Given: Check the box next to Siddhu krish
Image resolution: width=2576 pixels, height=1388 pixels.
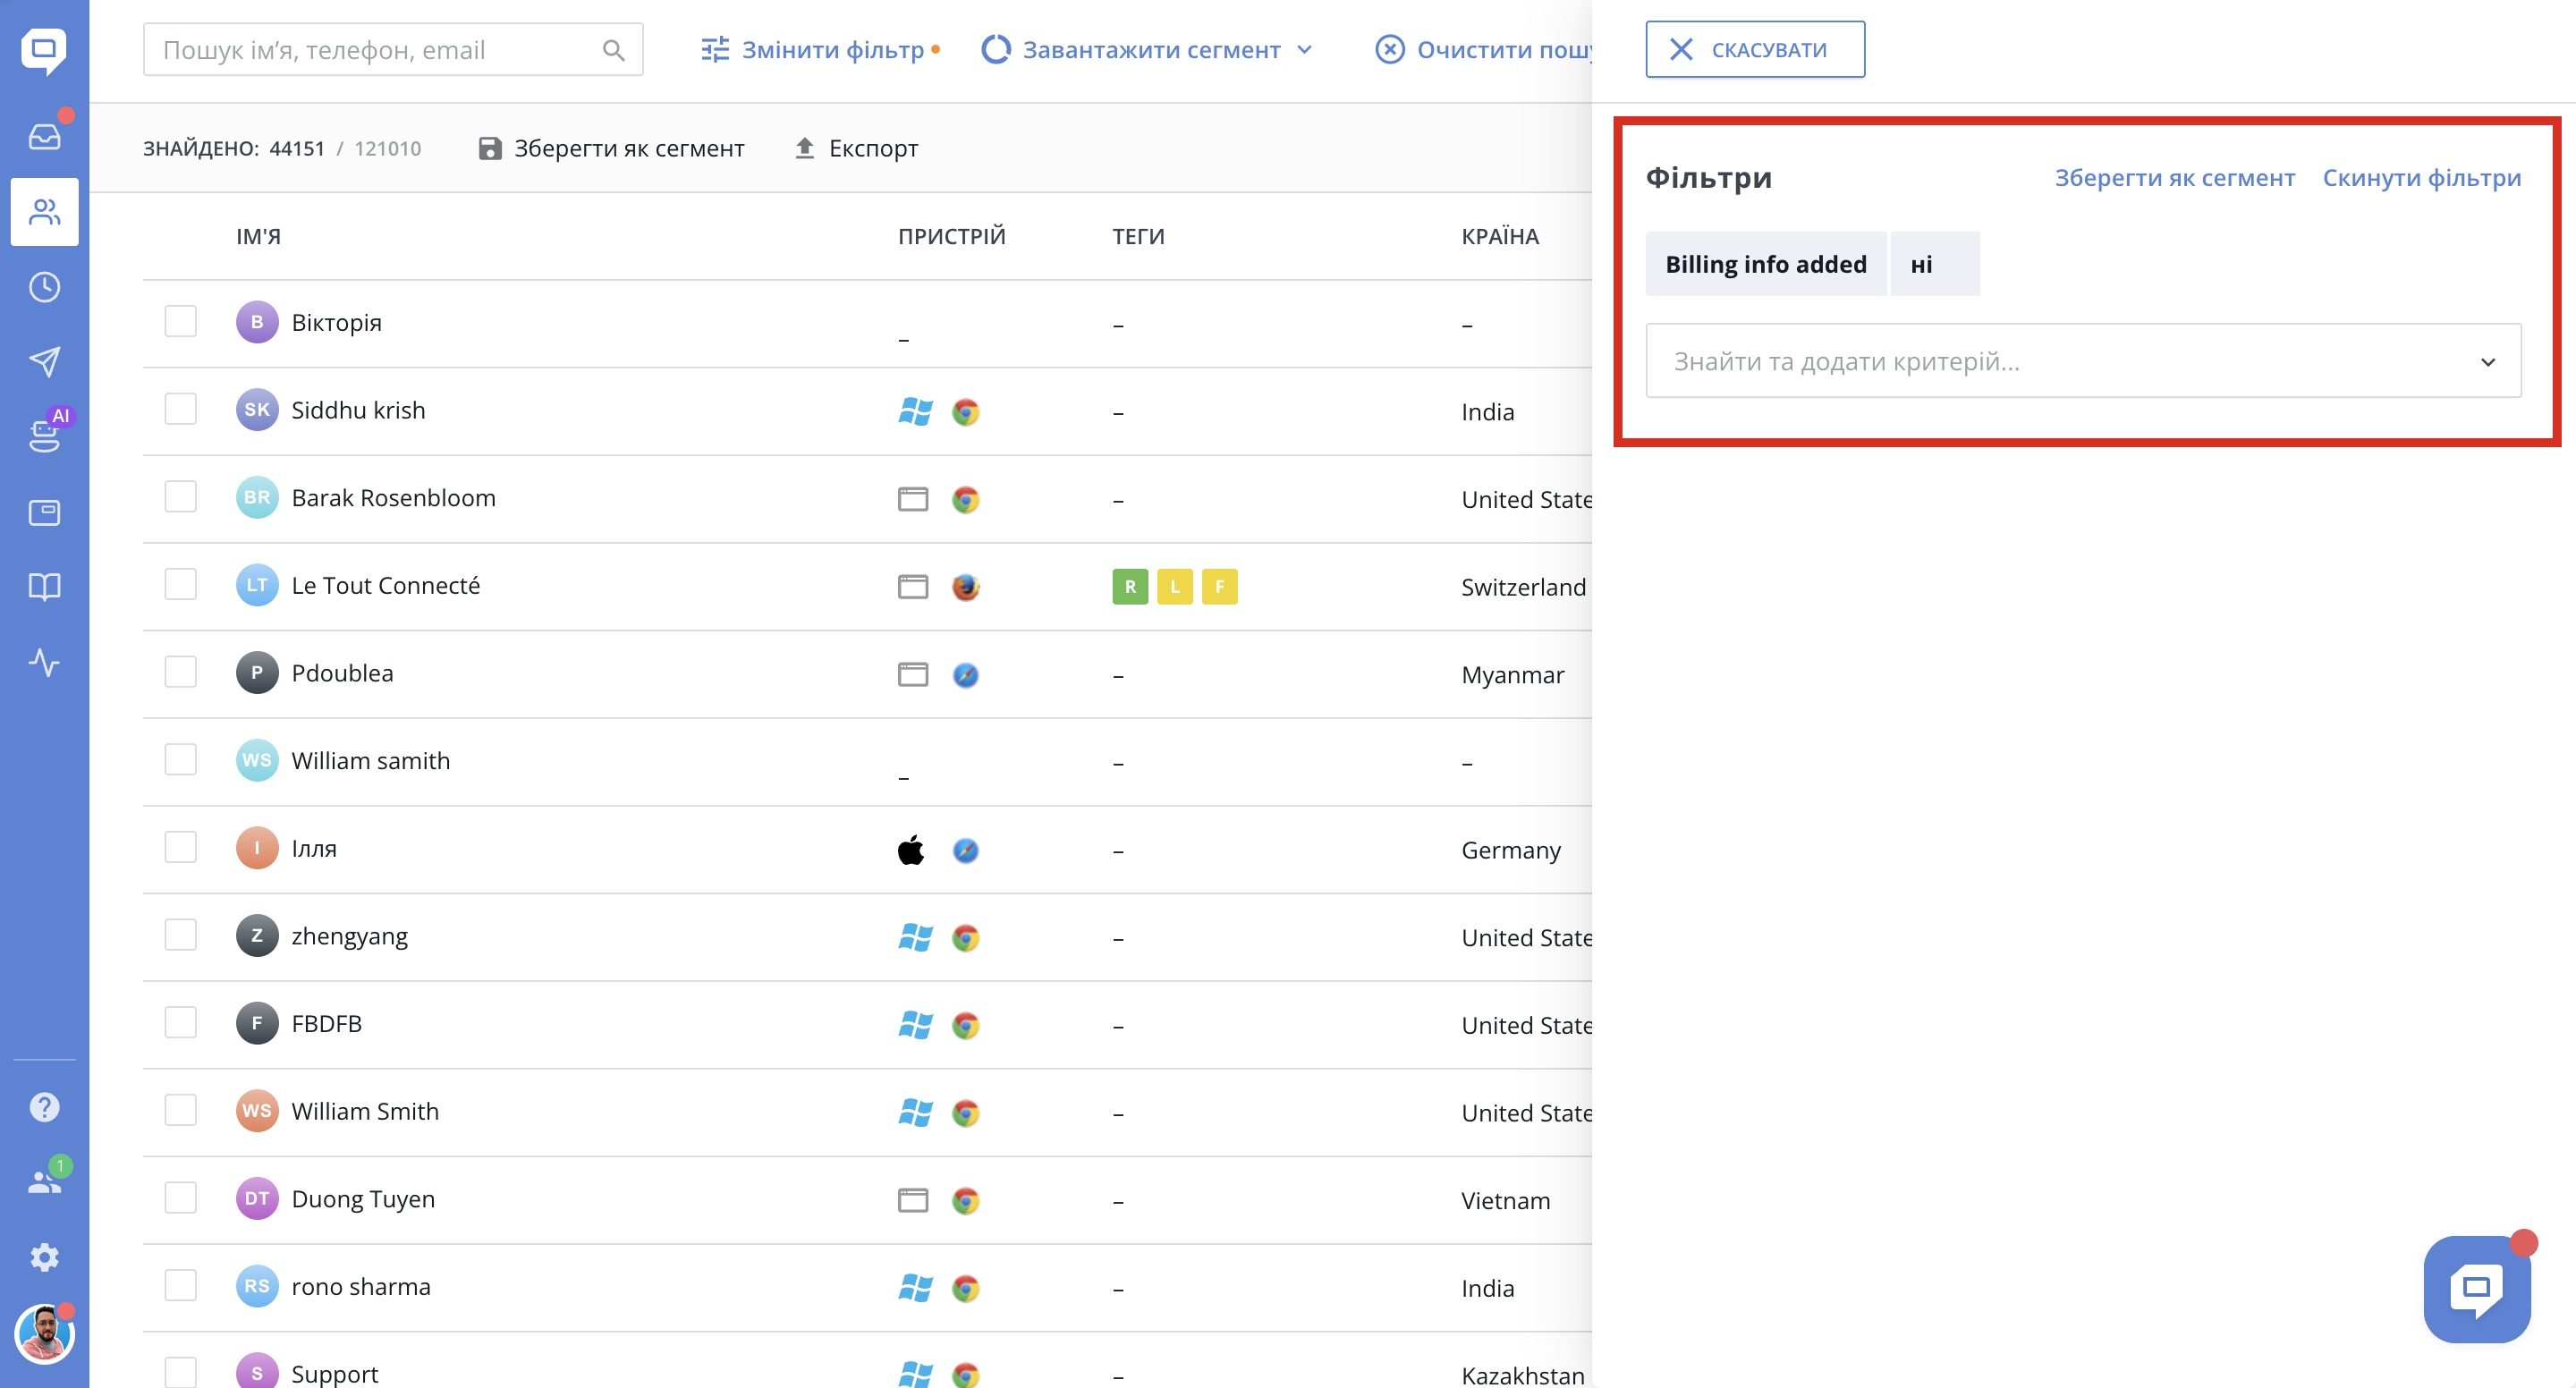Looking at the screenshot, I should (180, 409).
